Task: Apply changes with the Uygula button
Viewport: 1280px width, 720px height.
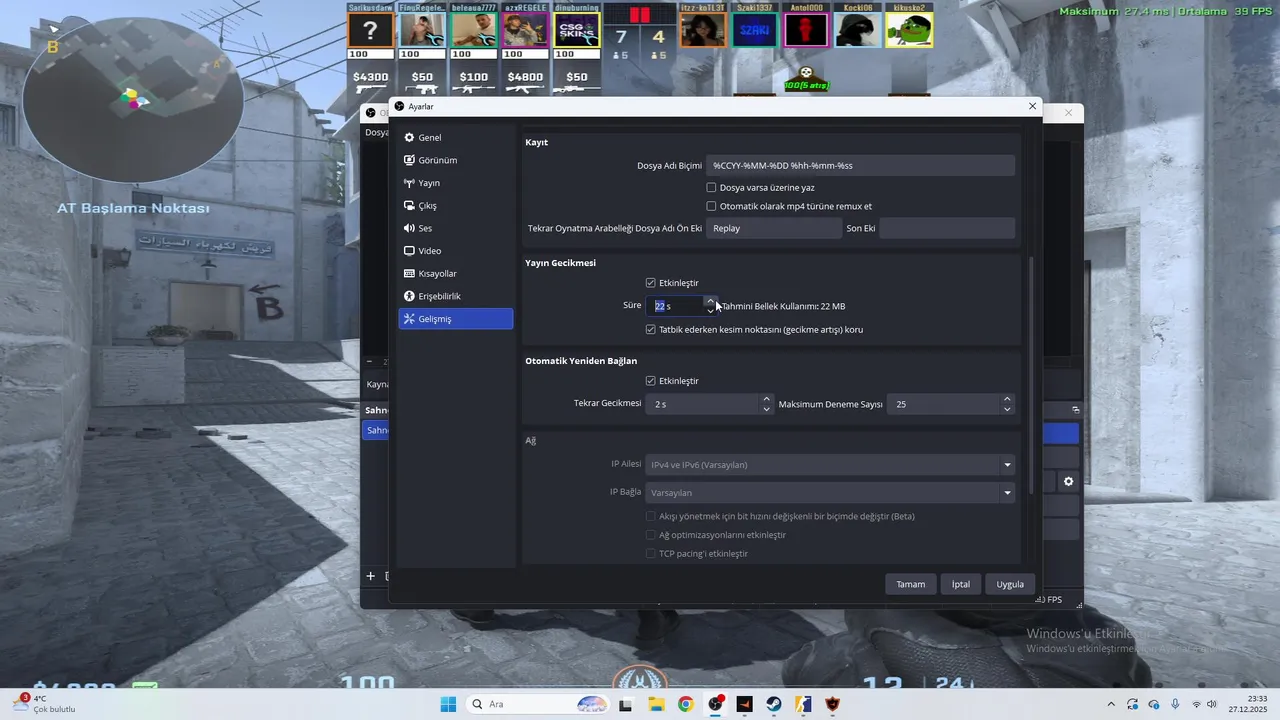Action: 1010,584
